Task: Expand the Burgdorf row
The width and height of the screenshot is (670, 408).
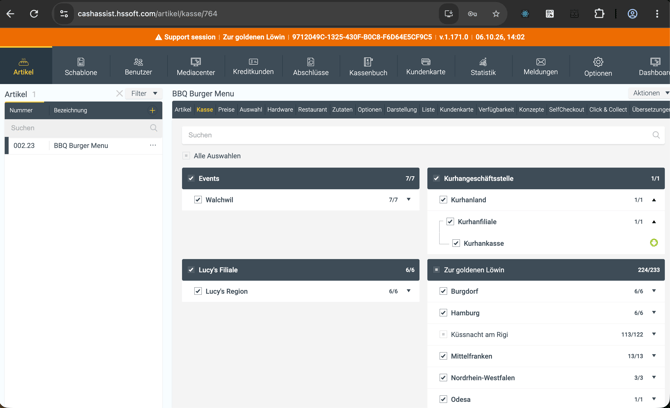Action: pyautogui.click(x=654, y=291)
